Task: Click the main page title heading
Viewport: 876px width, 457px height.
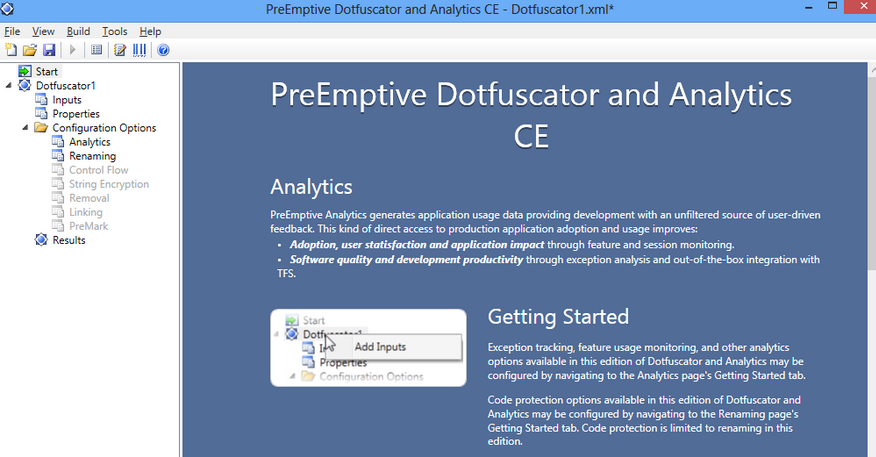Action: pyautogui.click(x=531, y=115)
